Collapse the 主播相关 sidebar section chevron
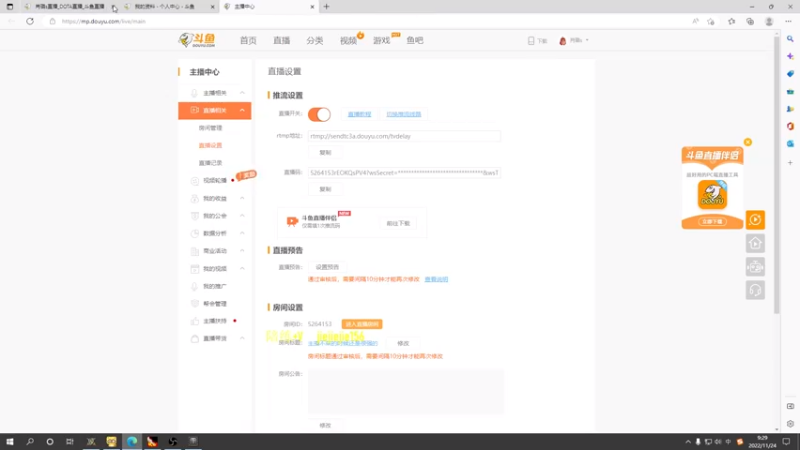 tap(242, 93)
